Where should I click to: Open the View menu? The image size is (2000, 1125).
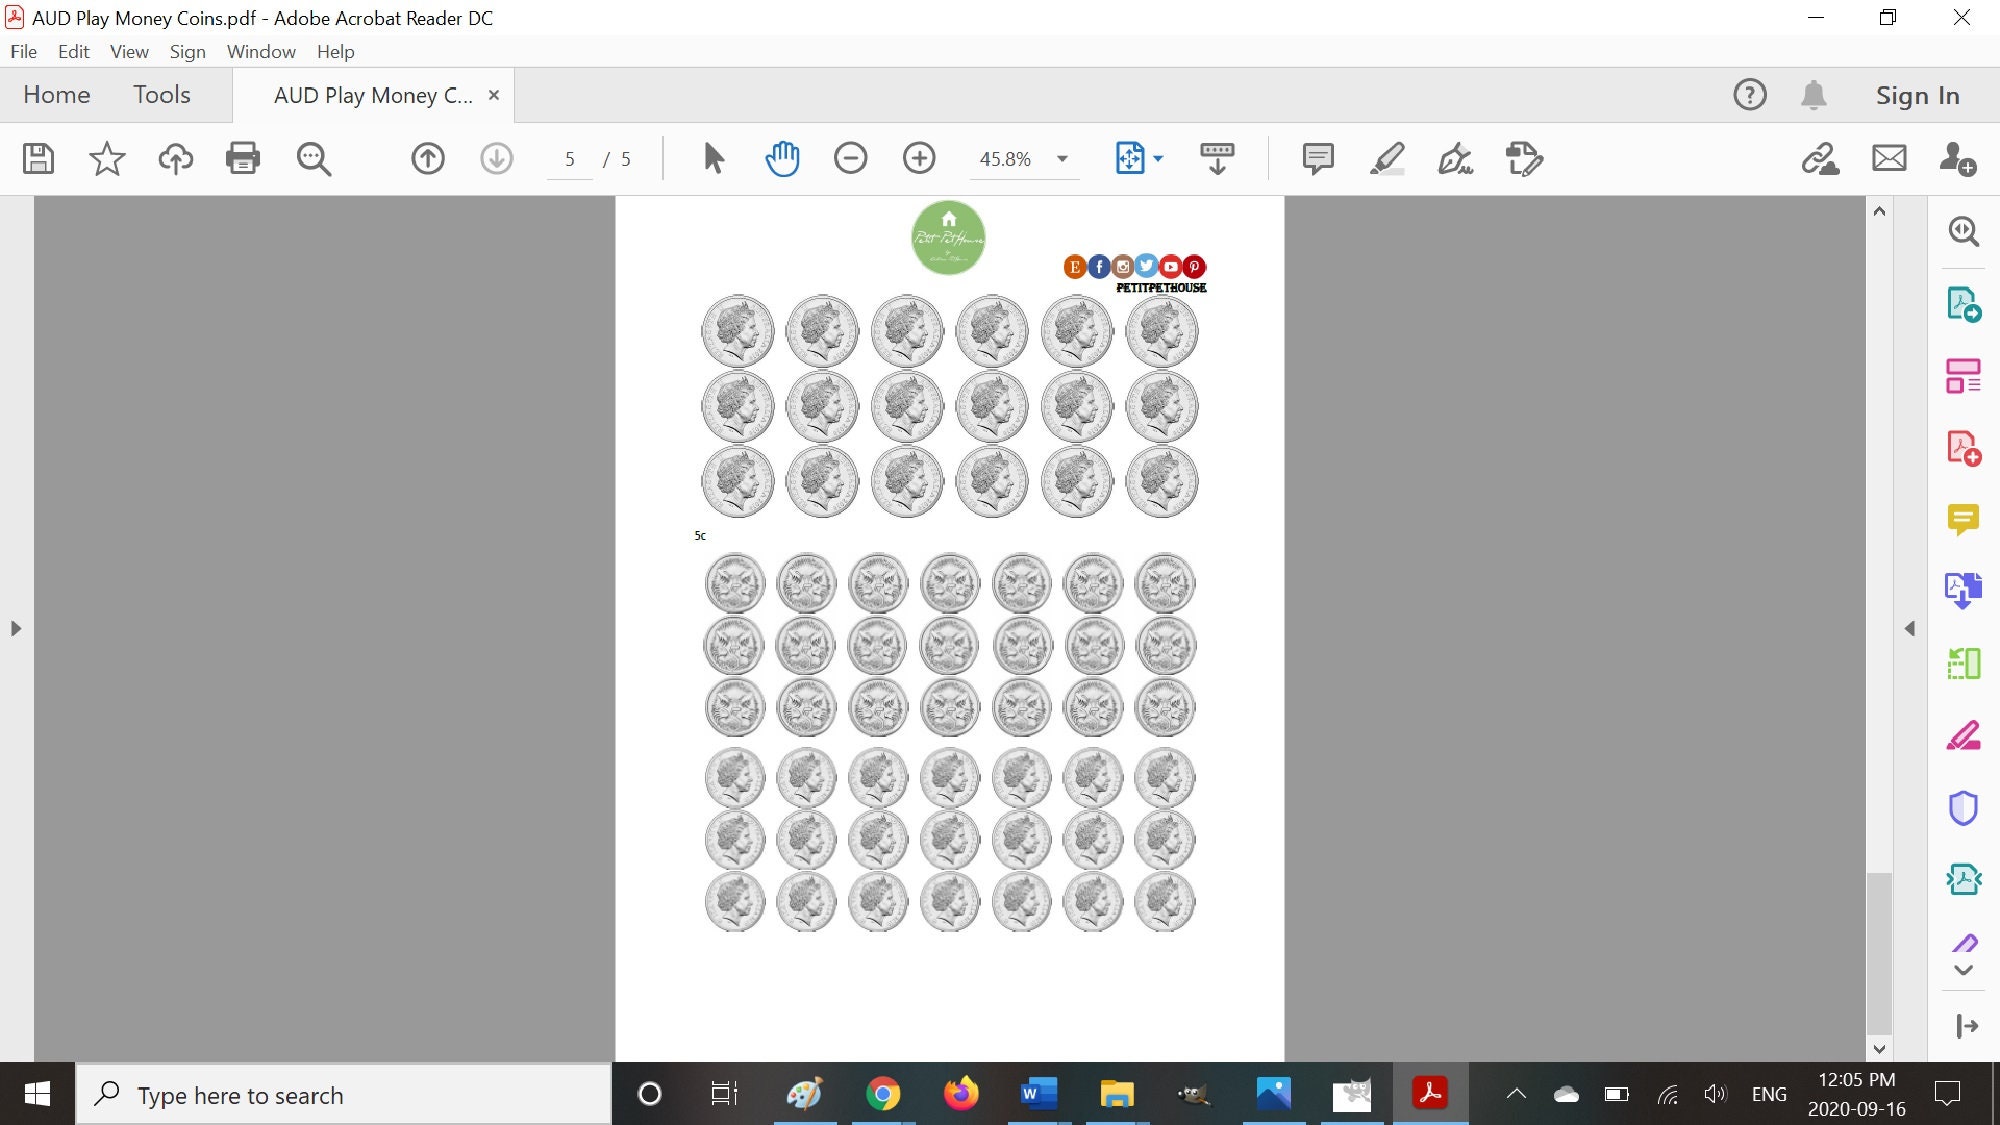point(129,51)
